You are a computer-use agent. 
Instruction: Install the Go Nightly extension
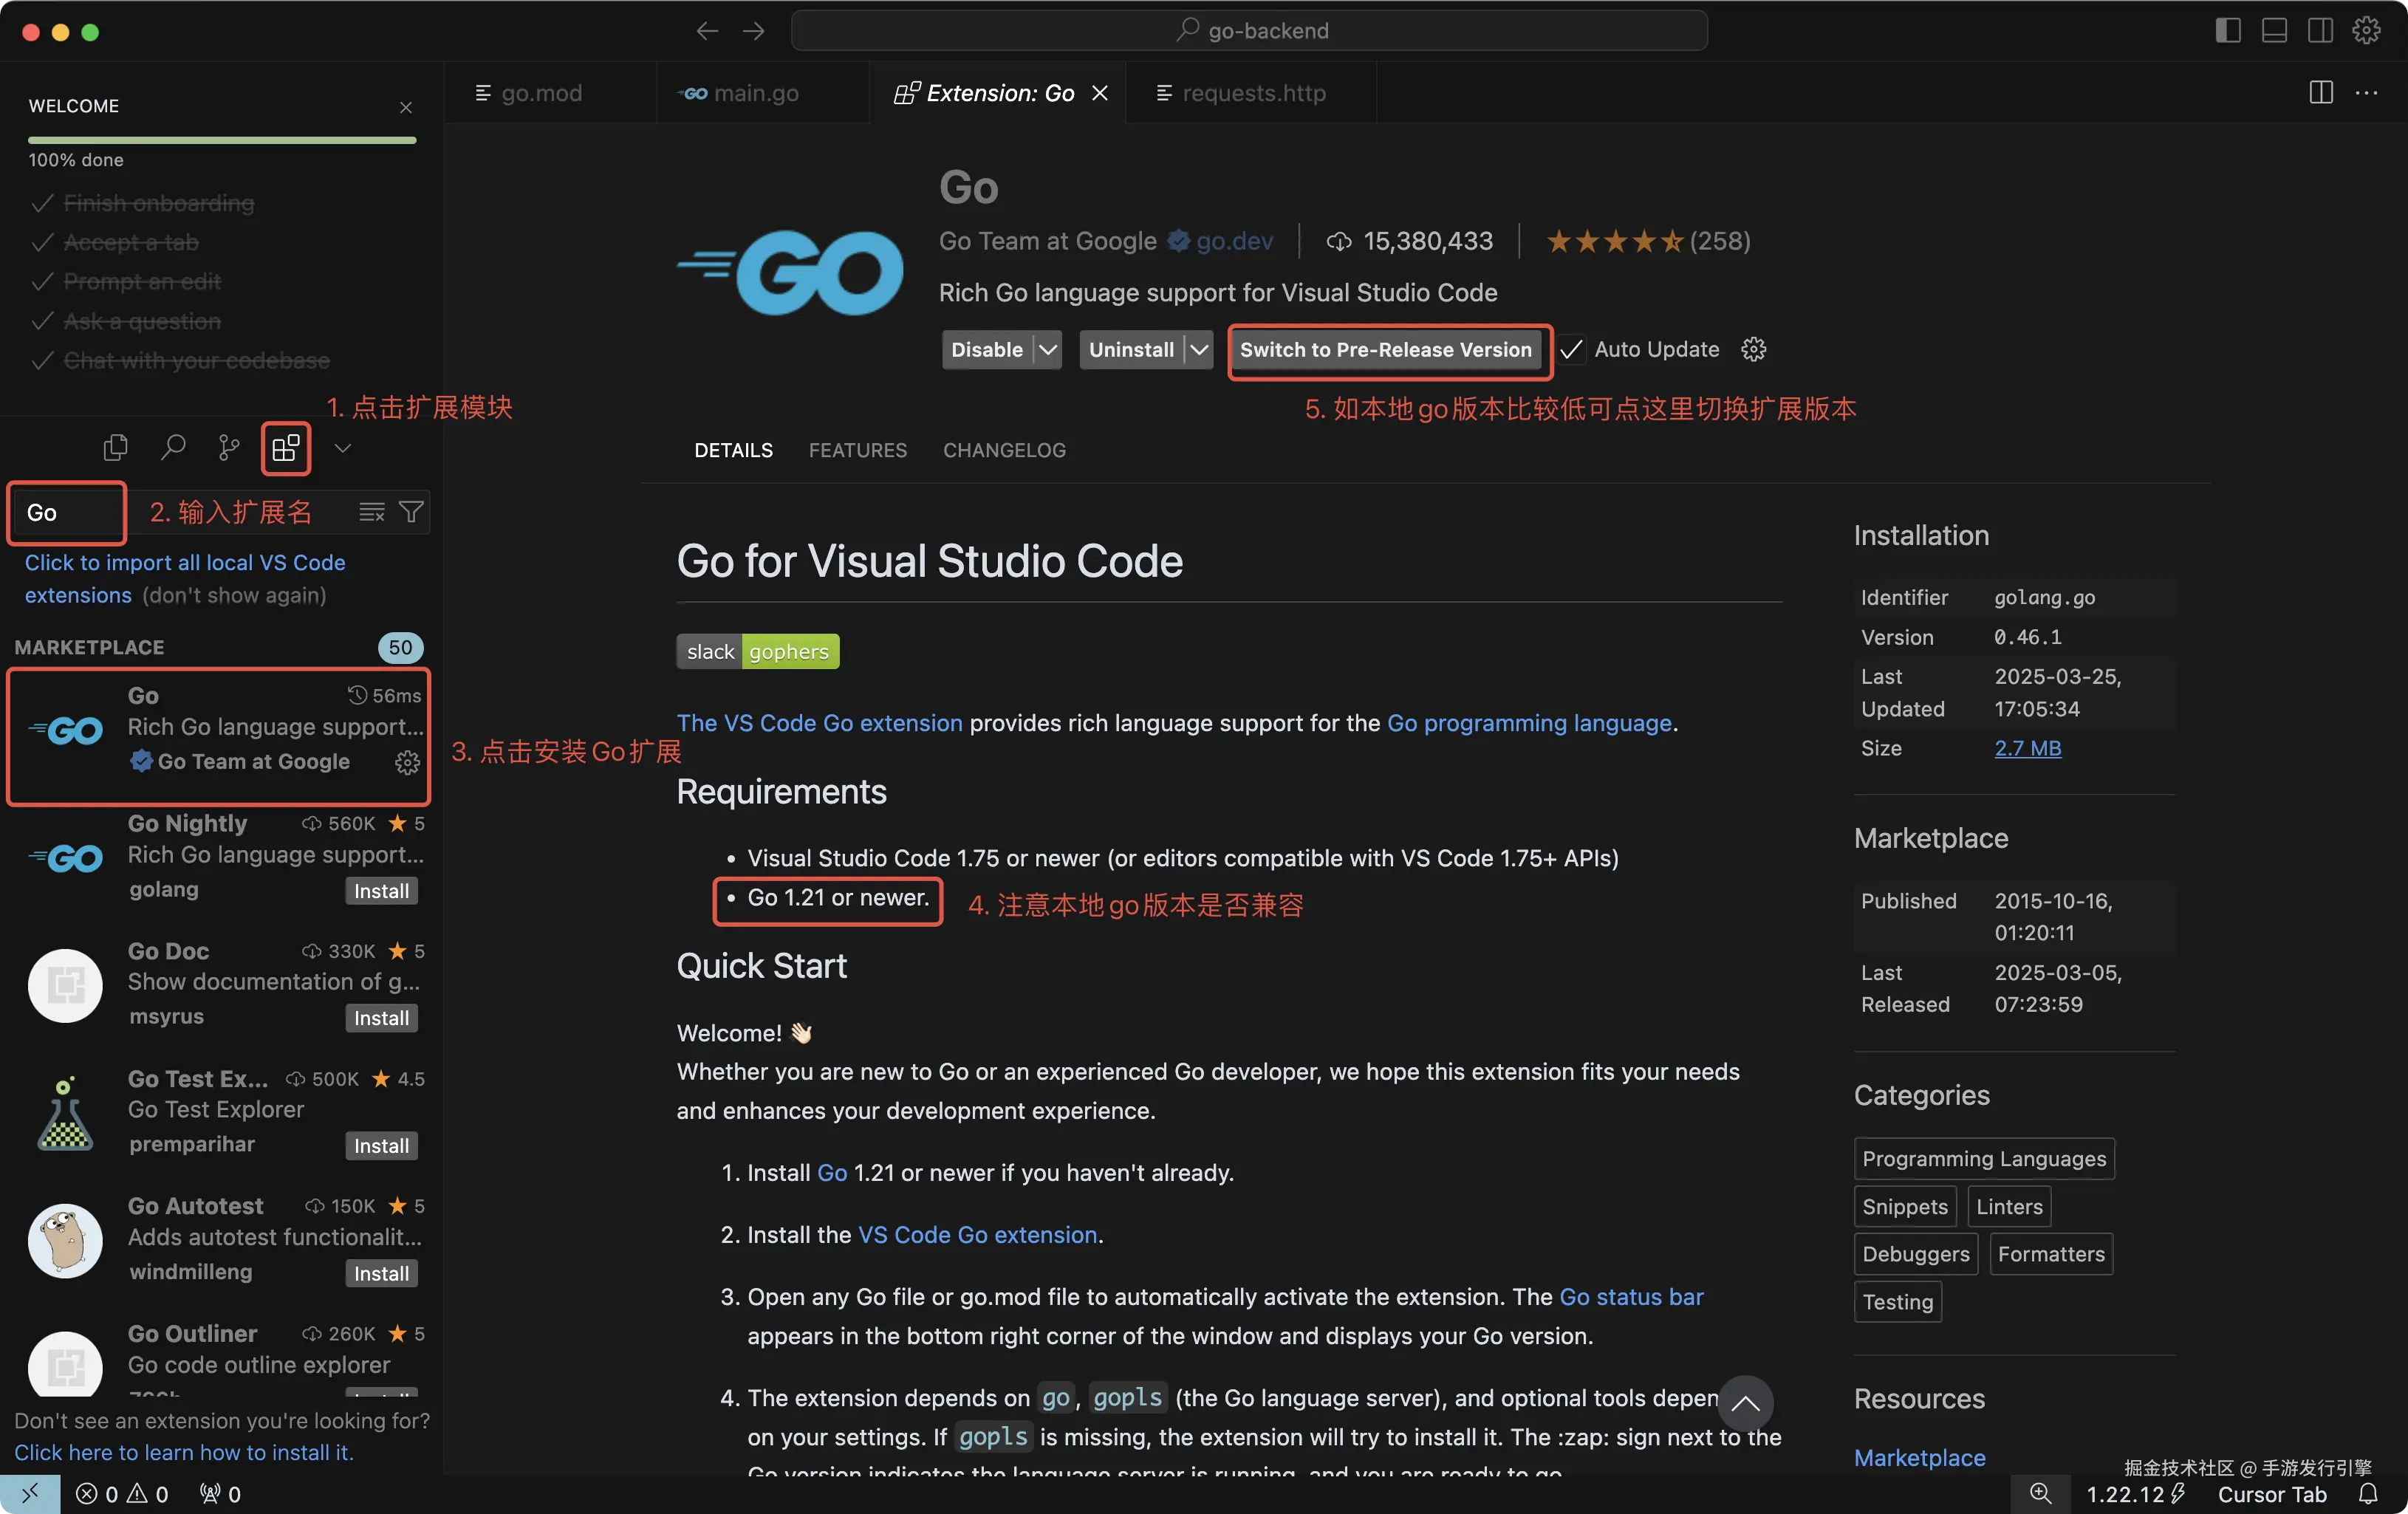381,890
